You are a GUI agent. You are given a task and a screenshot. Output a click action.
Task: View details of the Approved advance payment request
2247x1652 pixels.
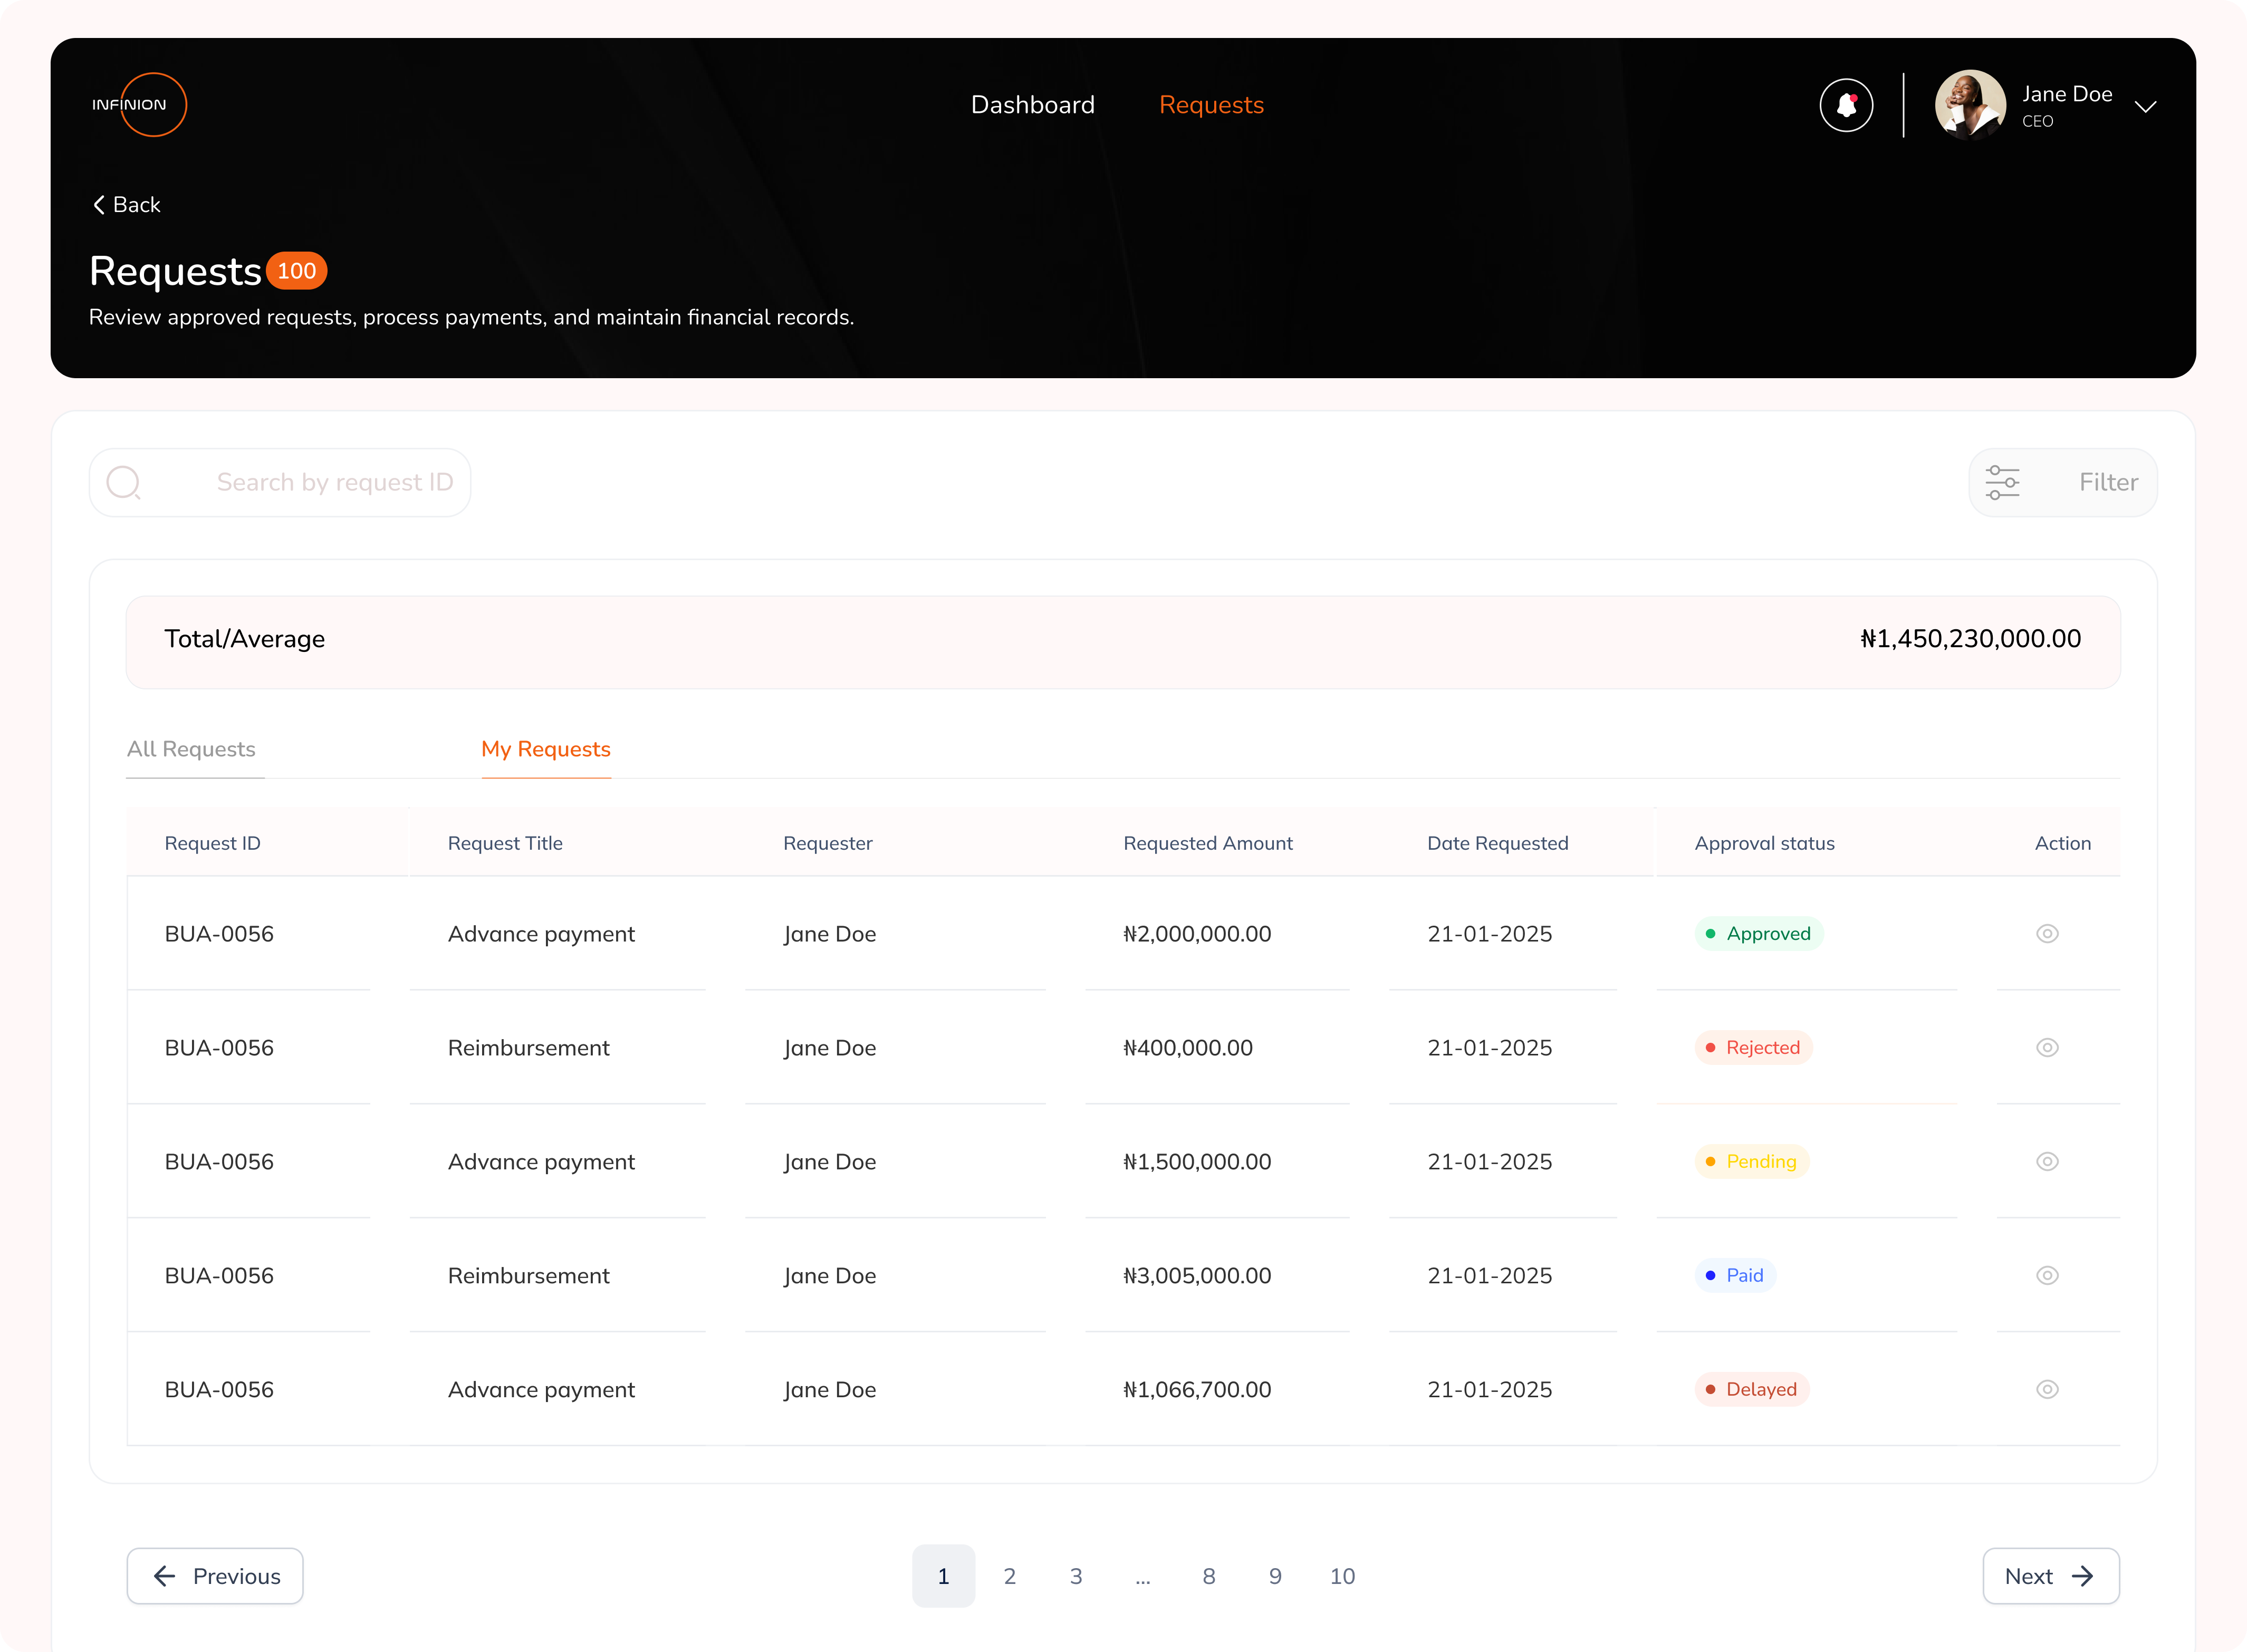2046,933
